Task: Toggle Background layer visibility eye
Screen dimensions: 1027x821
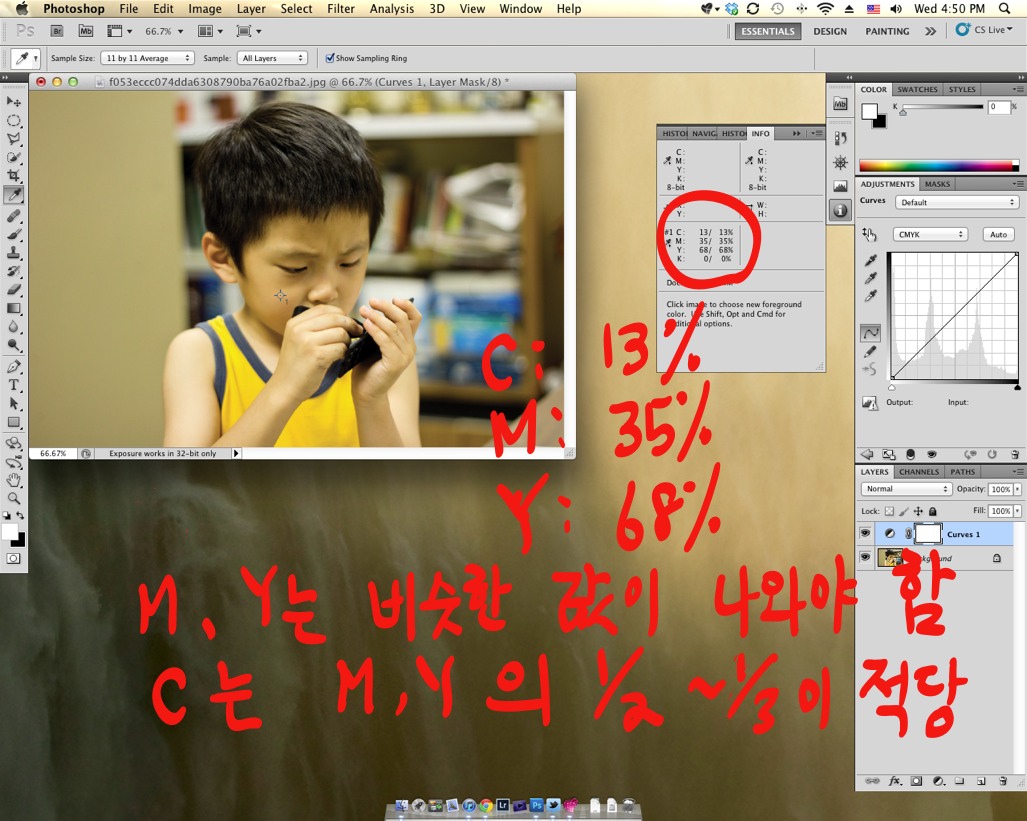Action: 865,558
